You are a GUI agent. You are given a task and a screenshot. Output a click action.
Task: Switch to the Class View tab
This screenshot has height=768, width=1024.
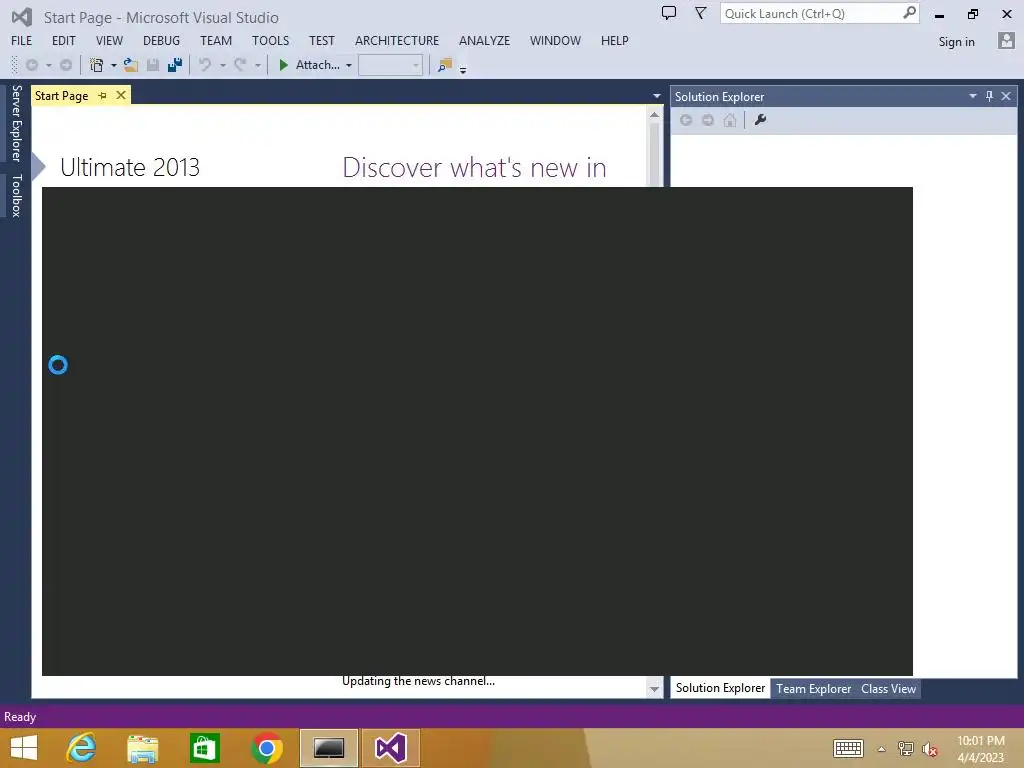[x=888, y=689]
